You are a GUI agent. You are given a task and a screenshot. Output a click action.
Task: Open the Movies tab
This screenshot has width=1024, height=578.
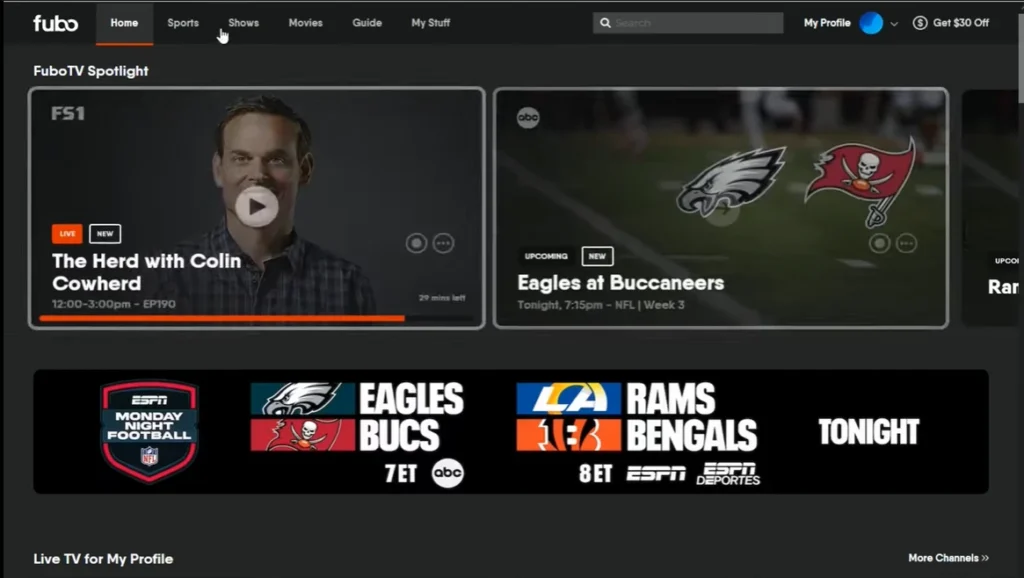point(306,23)
